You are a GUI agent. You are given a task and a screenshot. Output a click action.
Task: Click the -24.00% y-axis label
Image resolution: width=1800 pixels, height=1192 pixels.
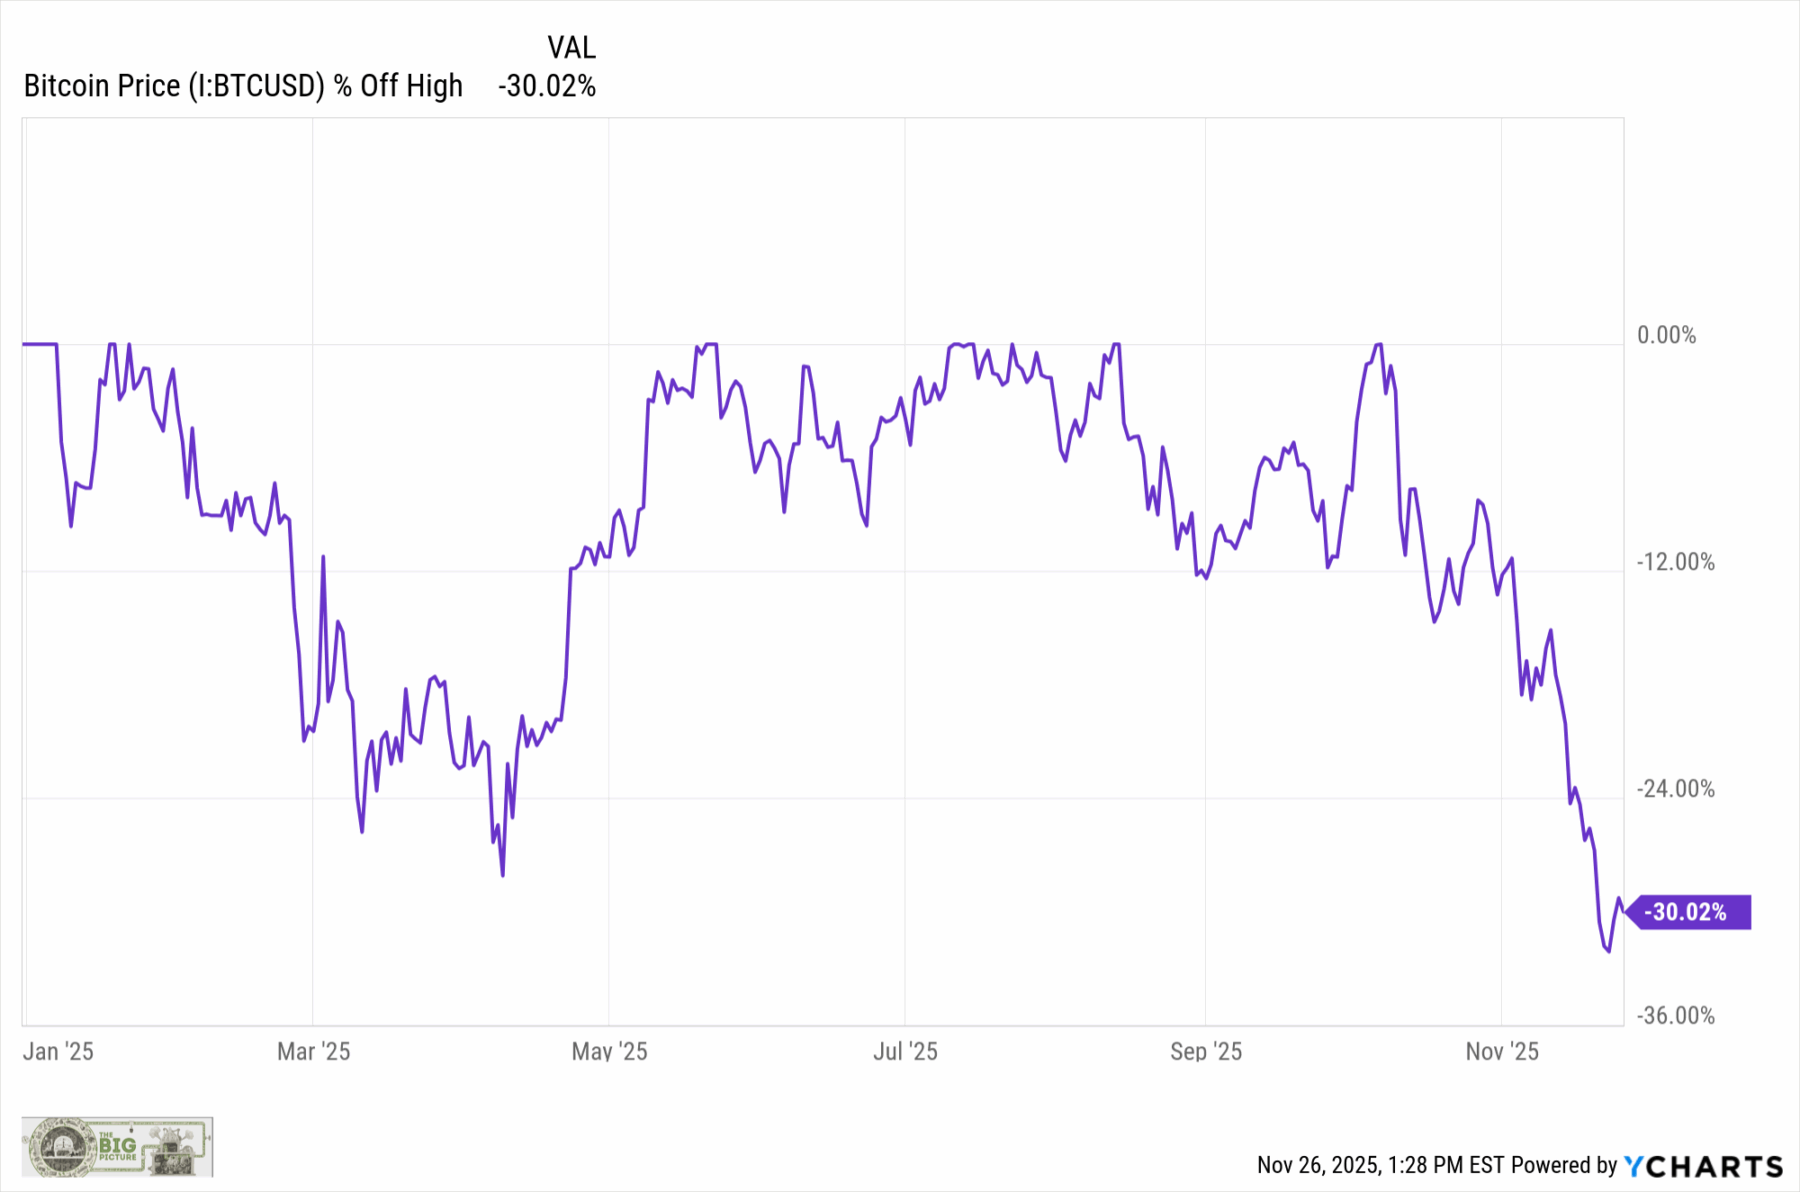(1675, 789)
